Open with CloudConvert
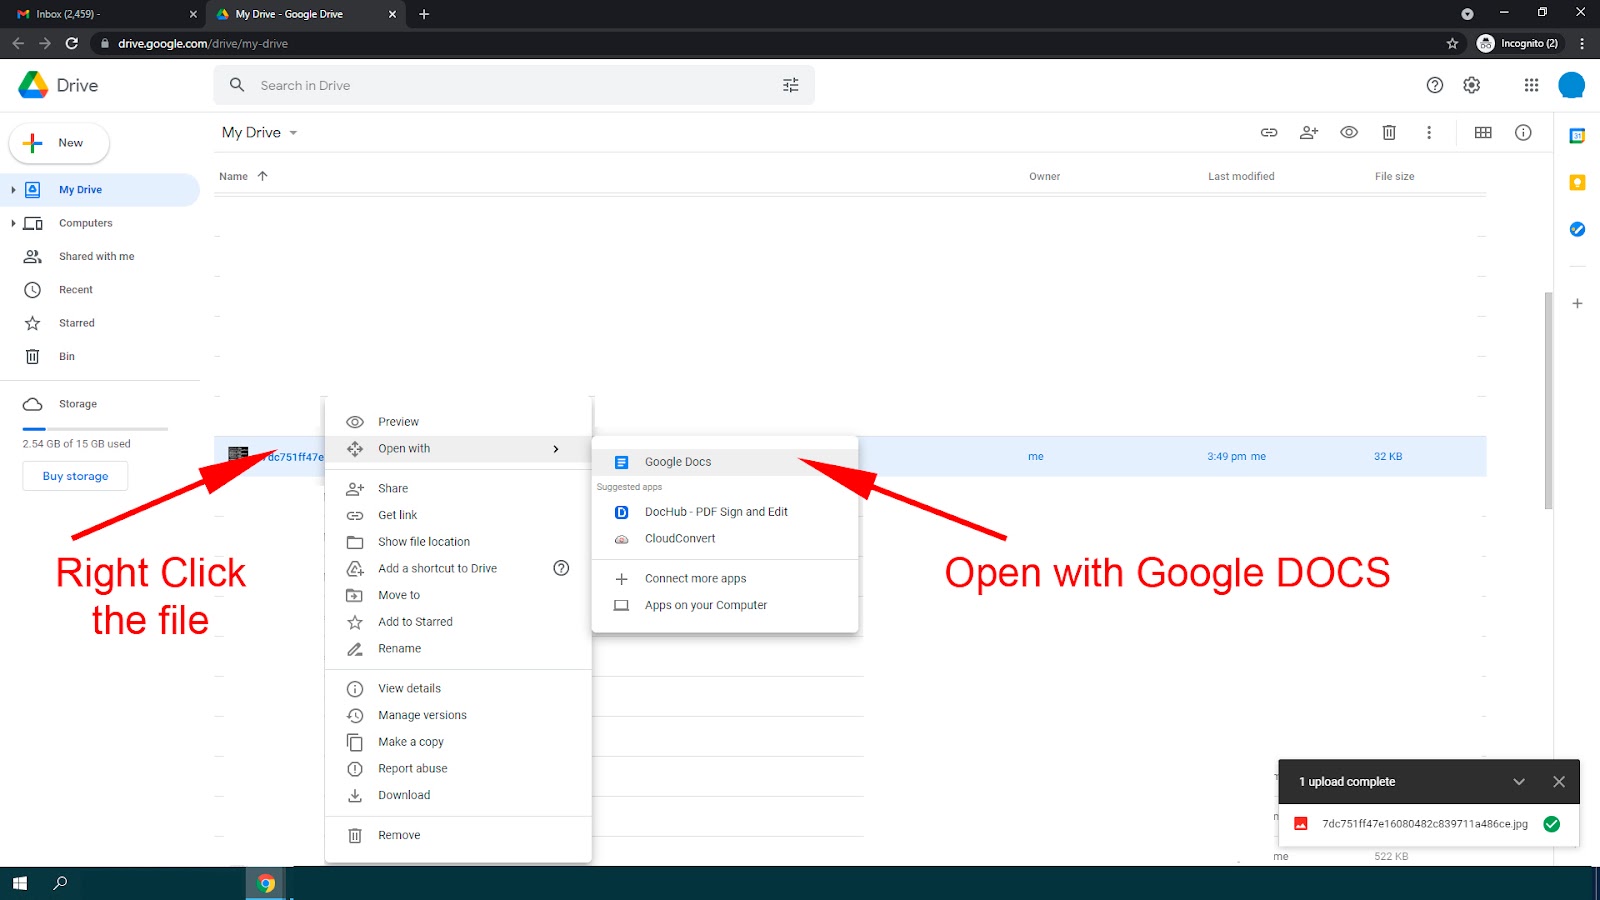The width and height of the screenshot is (1600, 900). pos(725,539)
